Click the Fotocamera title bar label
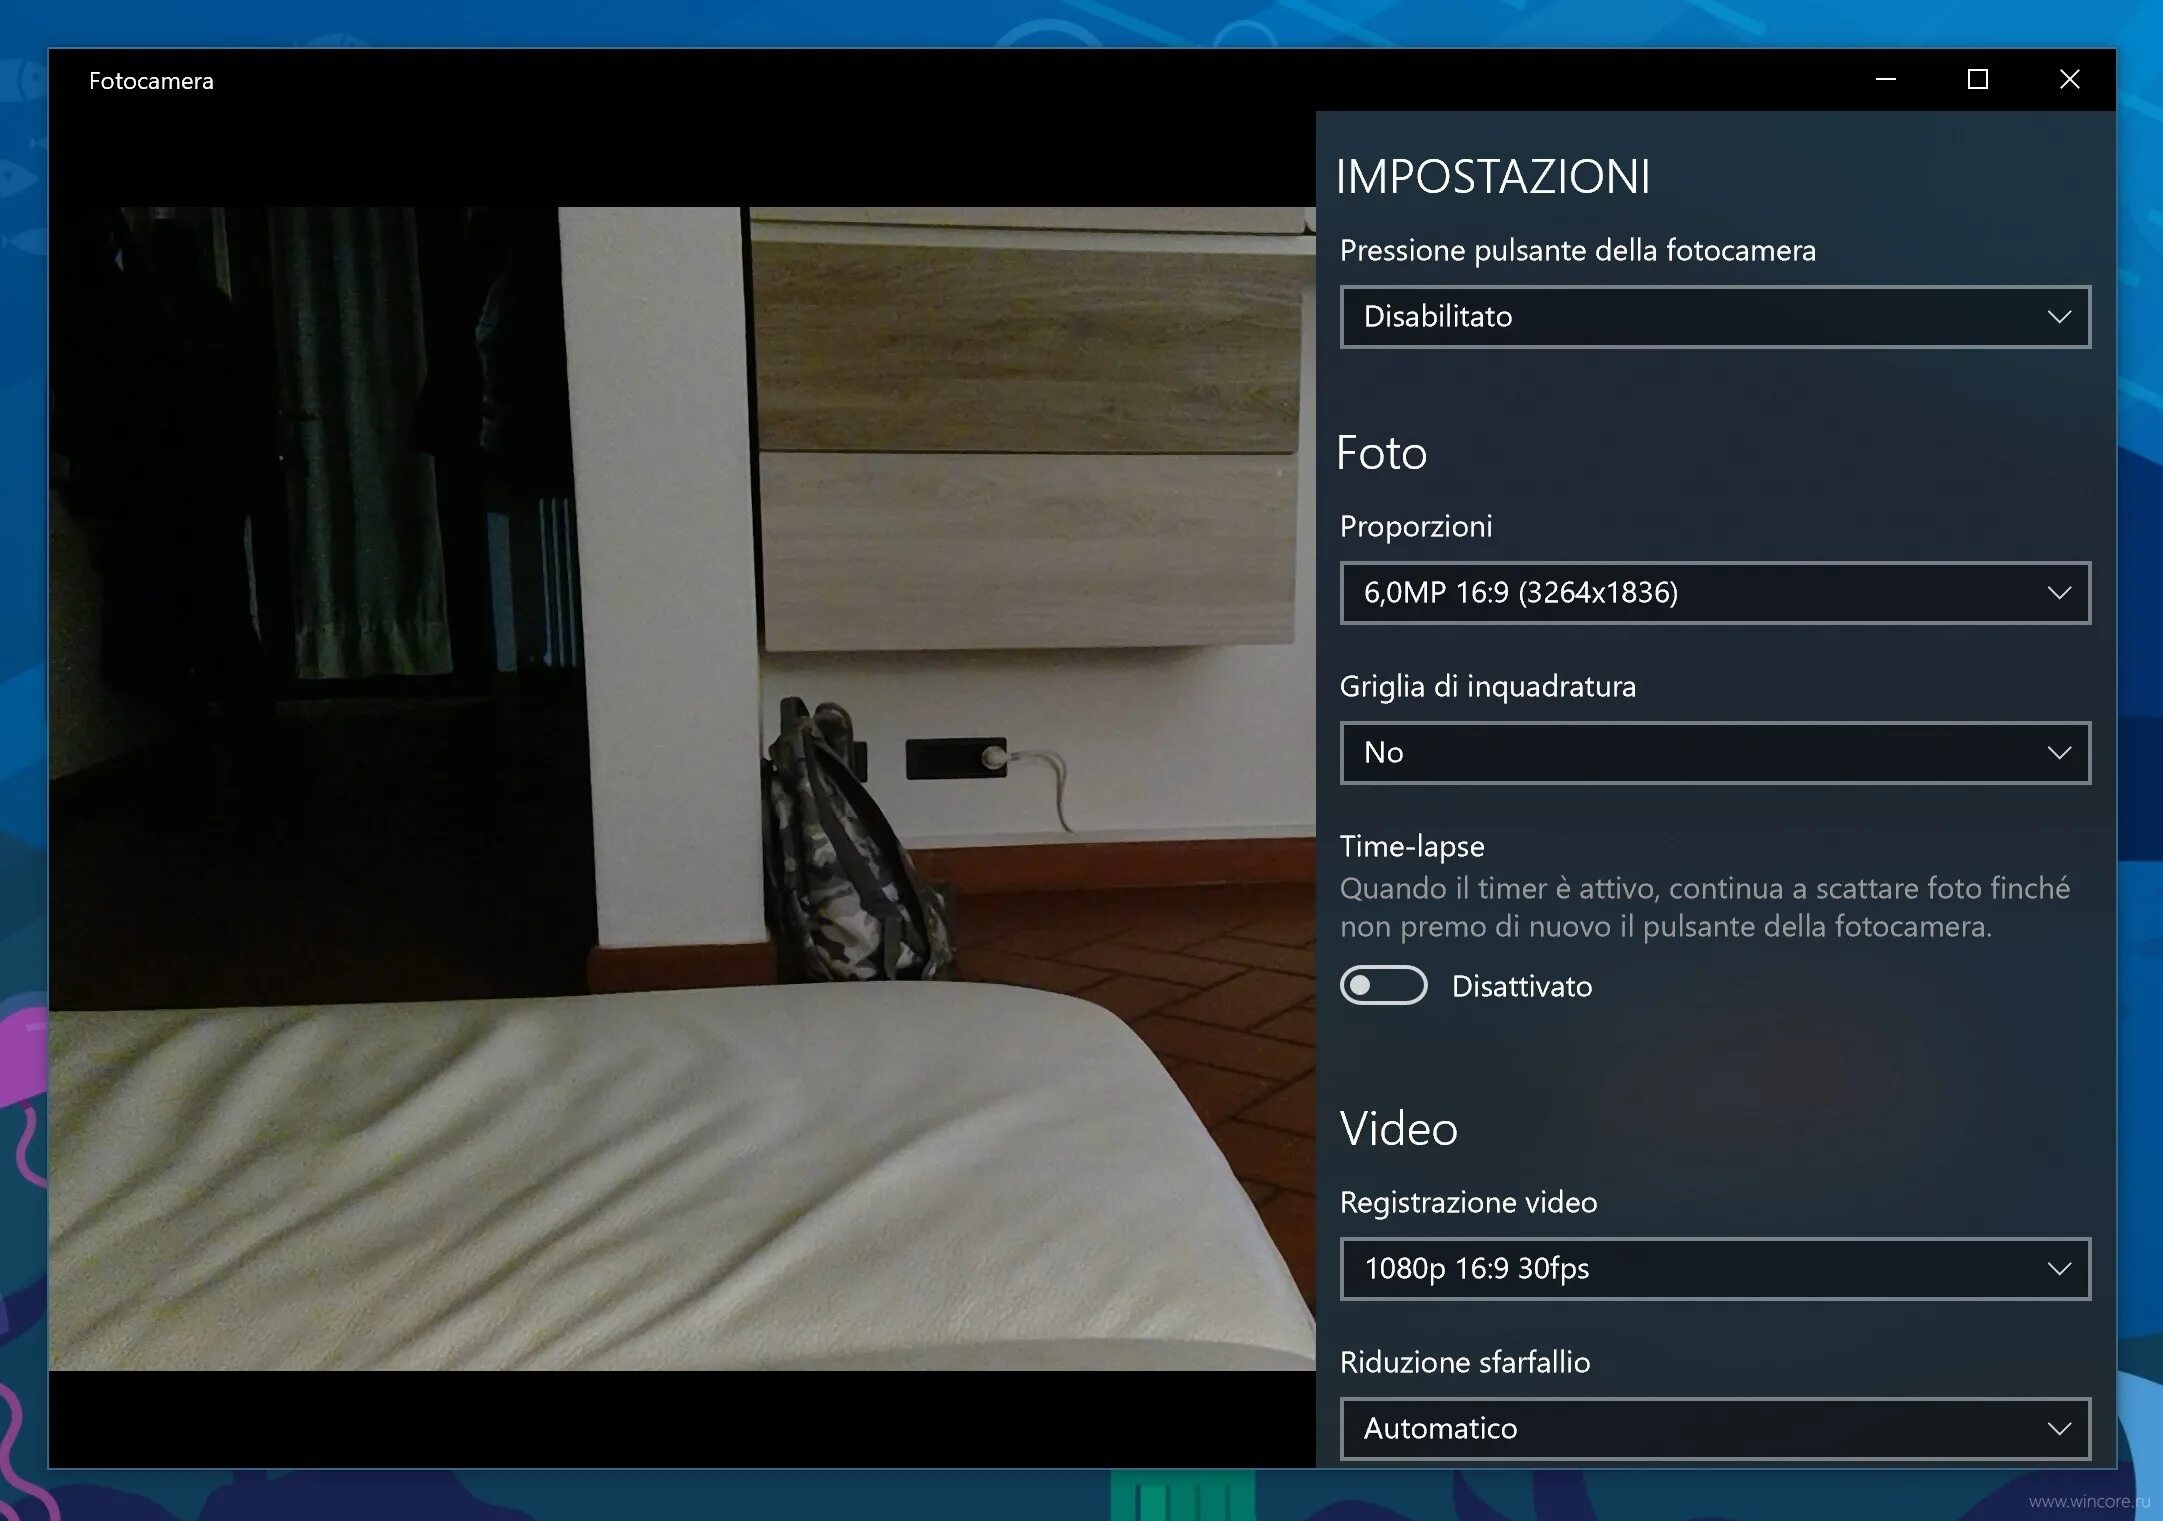Image resolution: width=2163 pixels, height=1521 pixels. [x=152, y=80]
